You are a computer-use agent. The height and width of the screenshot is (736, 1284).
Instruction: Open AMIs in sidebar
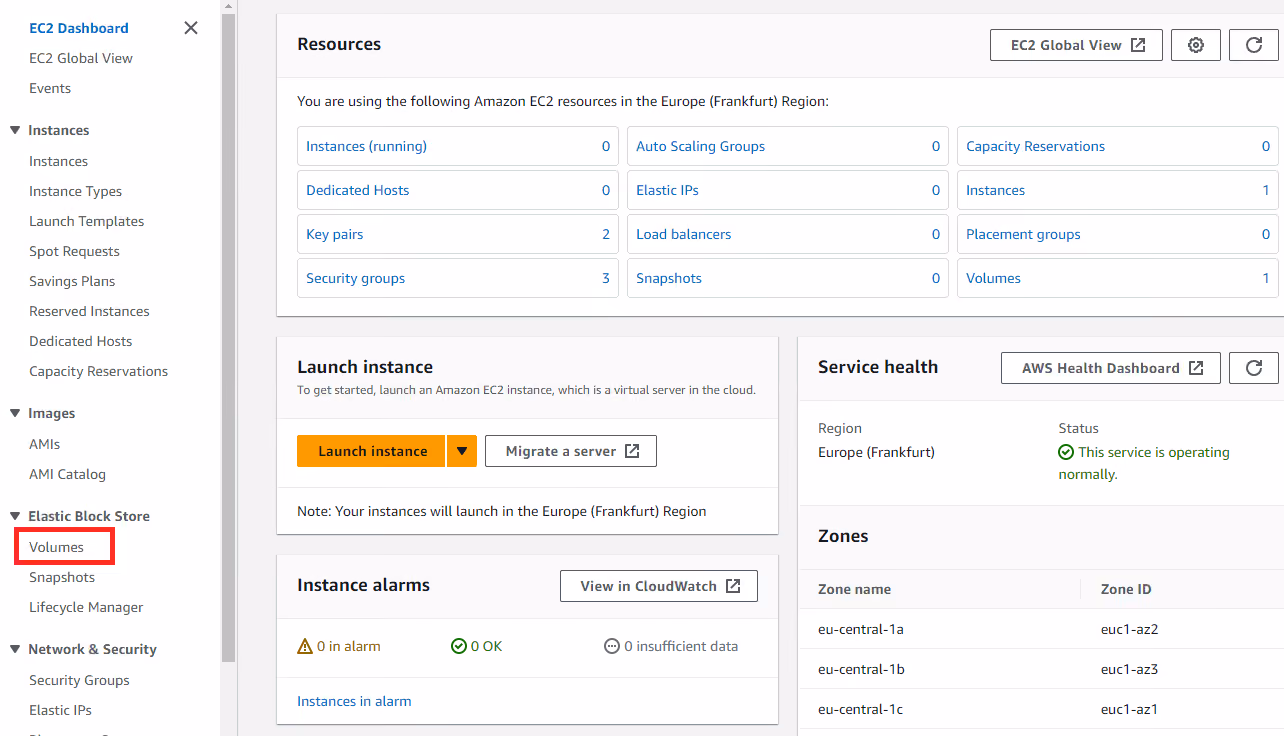coord(44,444)
